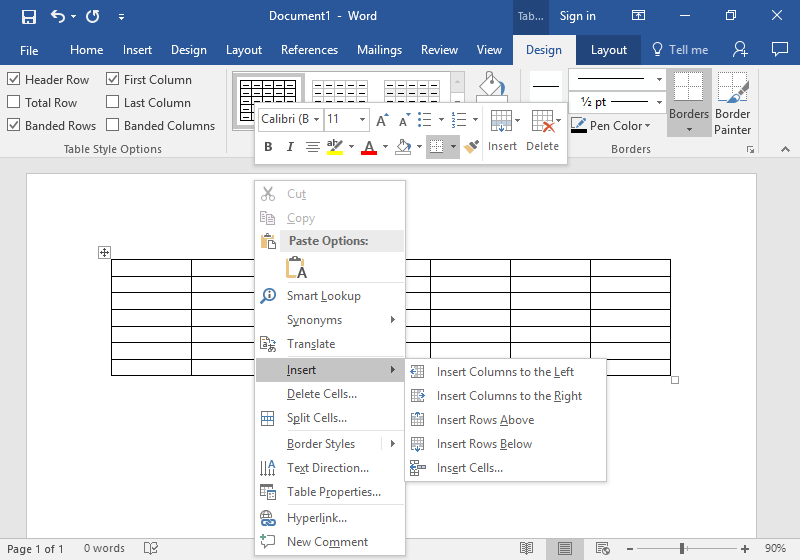Click the table move handle icon
This screenshot has height=560, width=800.
pos(104,252)
